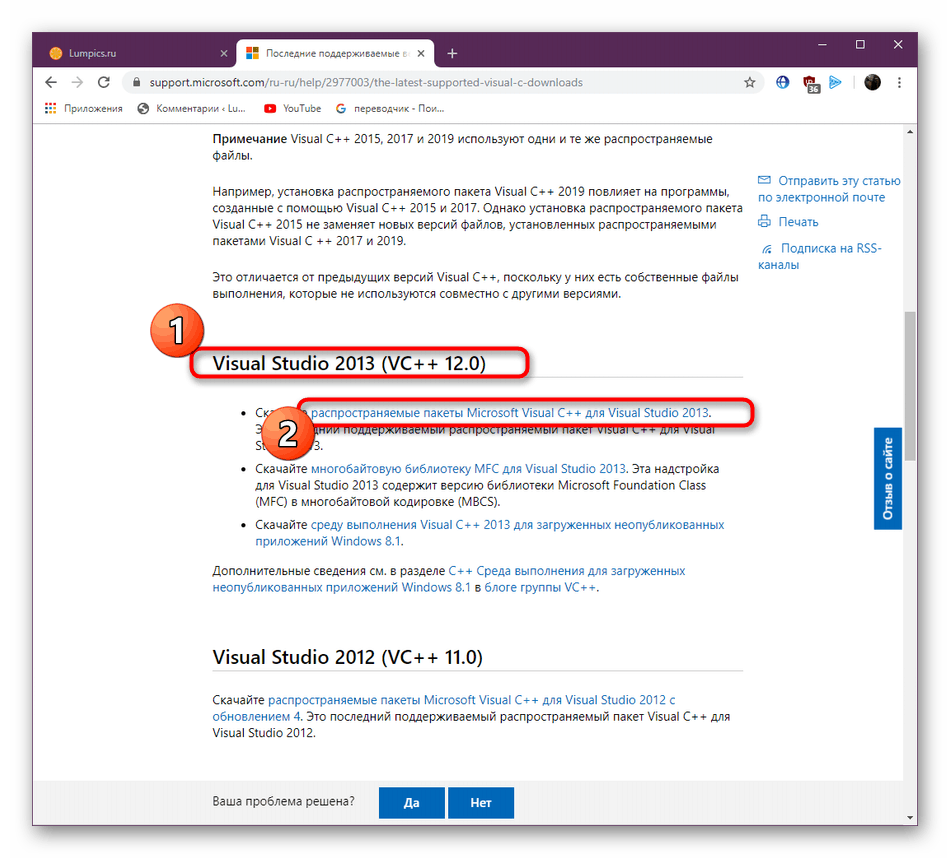Click the Нет button

tap(480, 802)
